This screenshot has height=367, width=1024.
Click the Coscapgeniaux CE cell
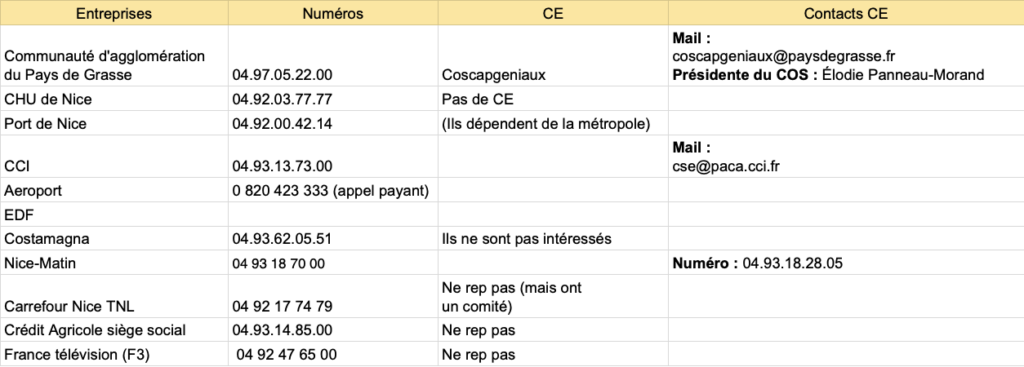tap(553, 56)
